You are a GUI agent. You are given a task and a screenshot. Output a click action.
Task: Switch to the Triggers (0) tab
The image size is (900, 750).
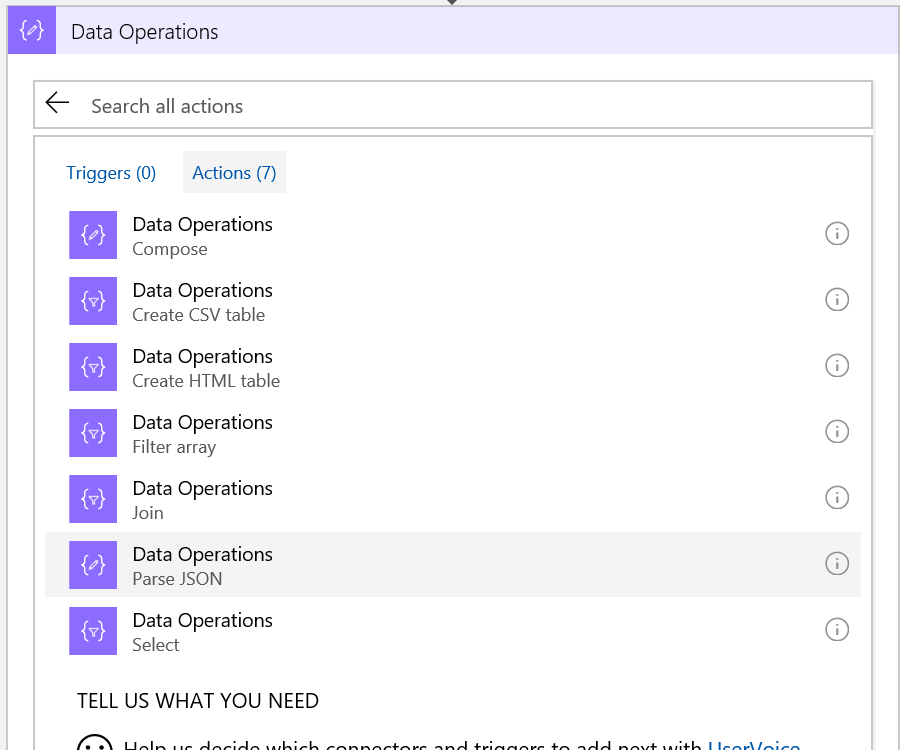tap(111, 173)
